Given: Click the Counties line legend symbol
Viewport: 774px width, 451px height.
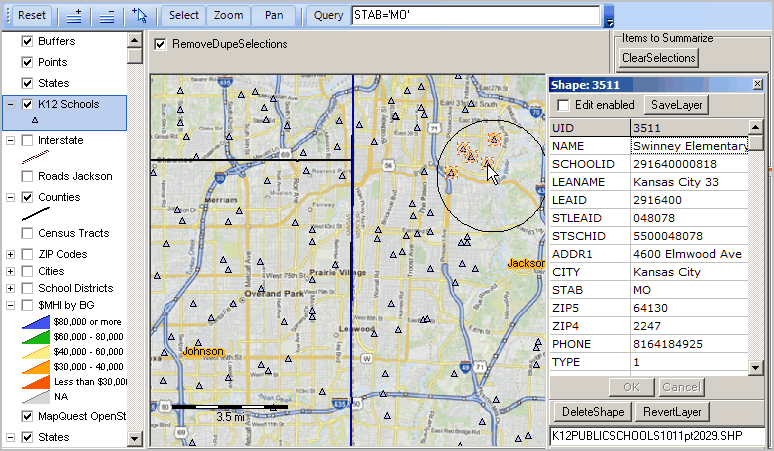Looking at the screenshot, I should [36, 214].
